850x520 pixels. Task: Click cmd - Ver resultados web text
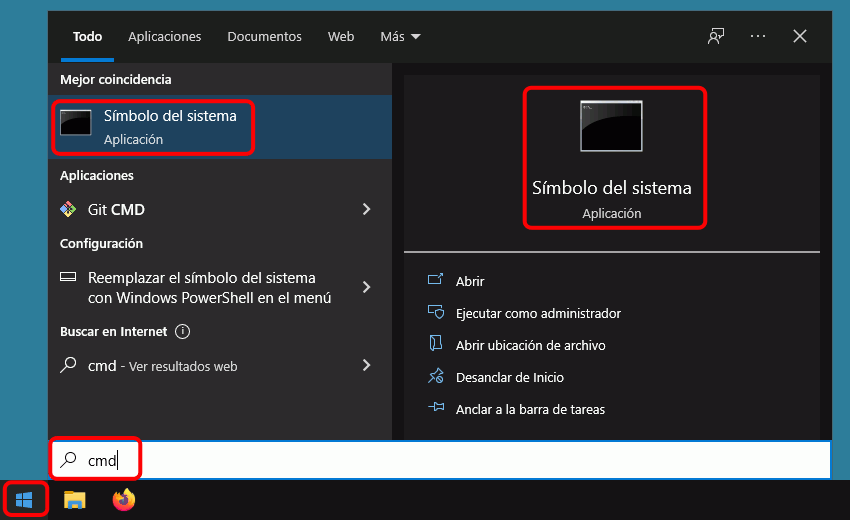tap(163, 366)
